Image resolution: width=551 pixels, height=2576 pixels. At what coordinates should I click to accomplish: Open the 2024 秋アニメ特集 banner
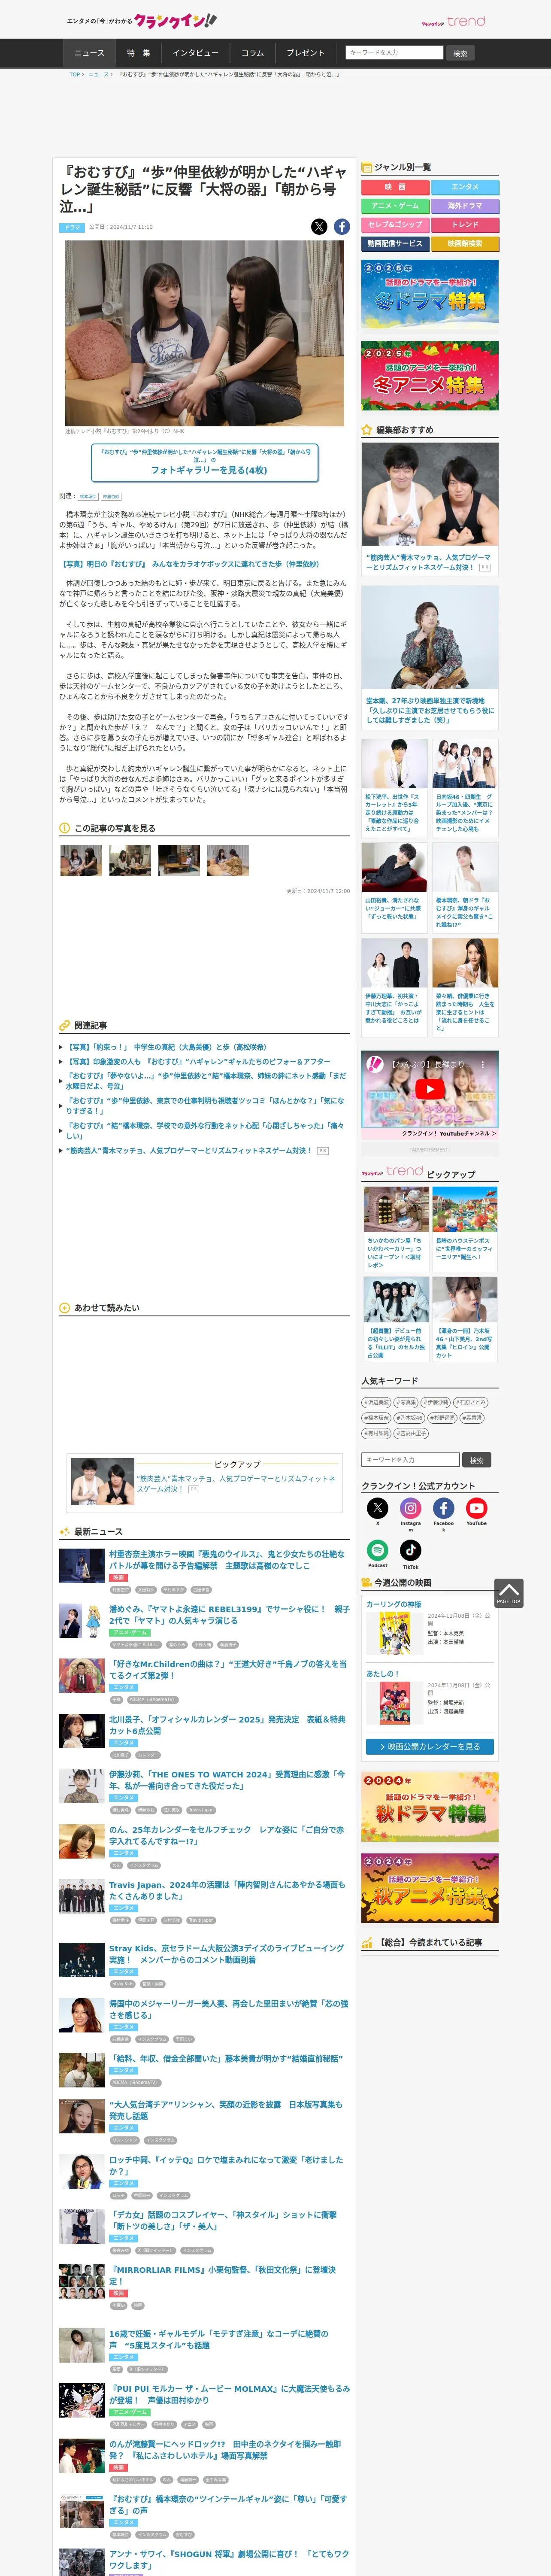(430, 1889)
